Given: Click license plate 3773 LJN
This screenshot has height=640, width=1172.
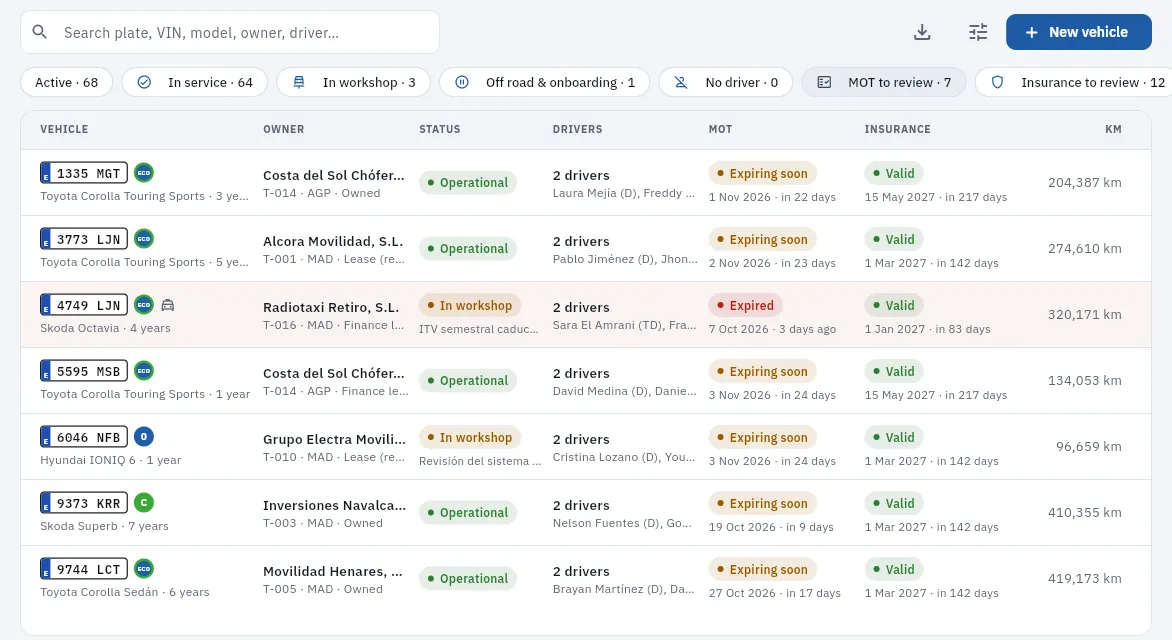Looking at the screenshot, I should [84, 239].
